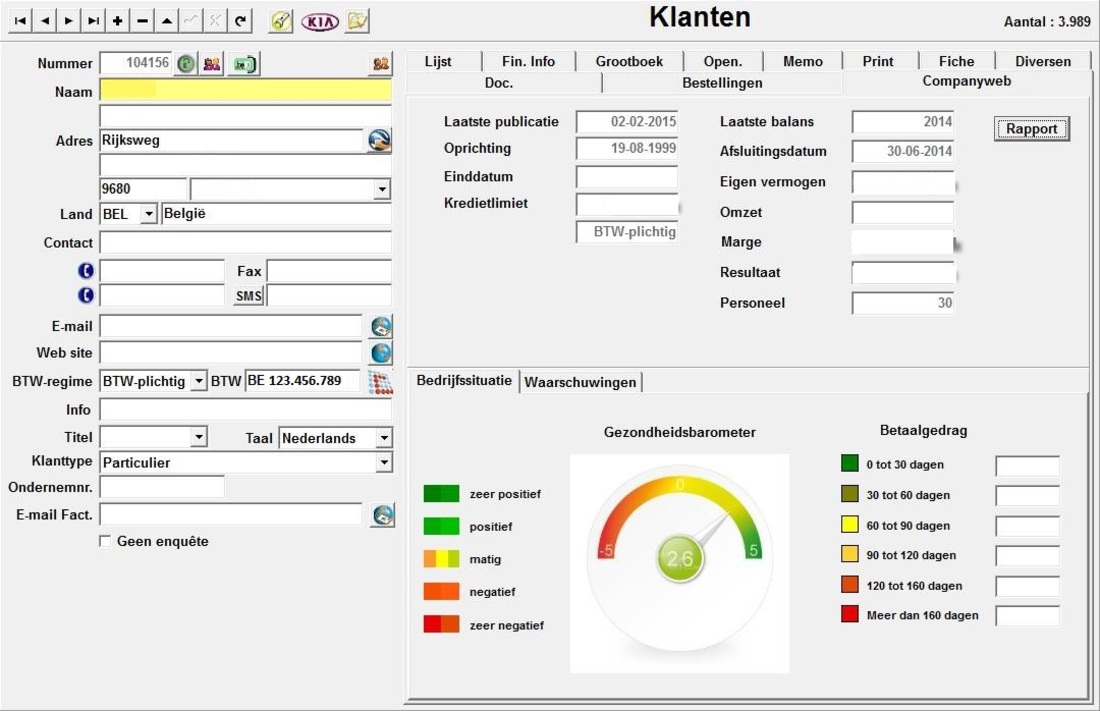Click the BTW number validation icon
The image size is (1100, 711).
[x=380, y=382]
